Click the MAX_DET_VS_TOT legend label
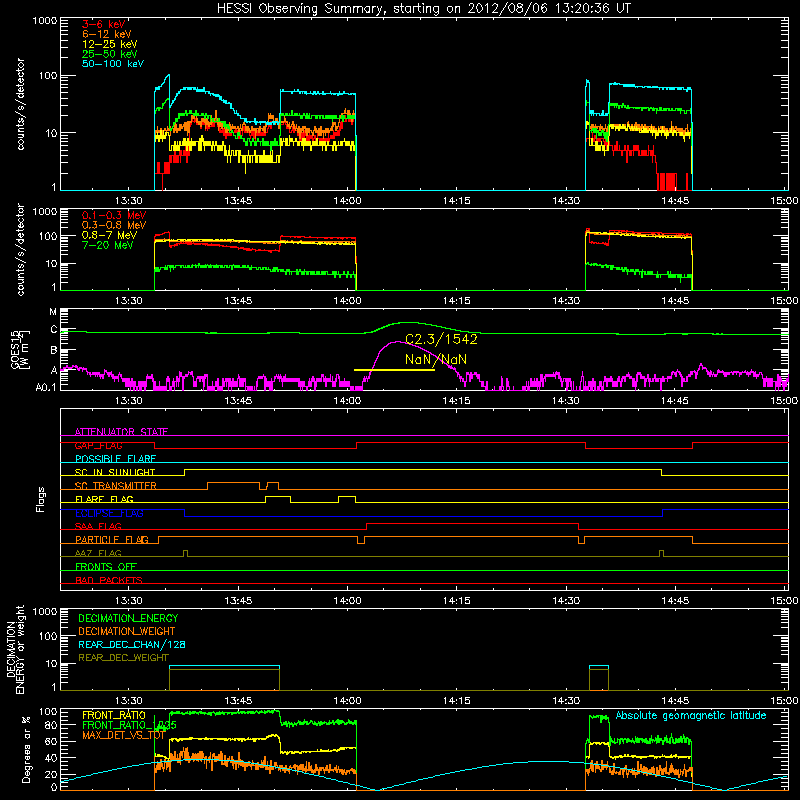 click(x=123, y=735)
